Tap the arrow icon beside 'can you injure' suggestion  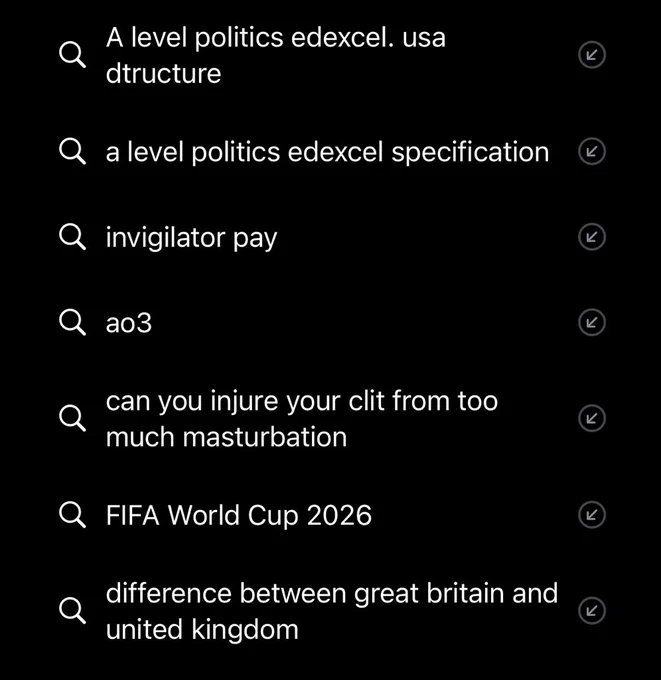pos(592,418)
